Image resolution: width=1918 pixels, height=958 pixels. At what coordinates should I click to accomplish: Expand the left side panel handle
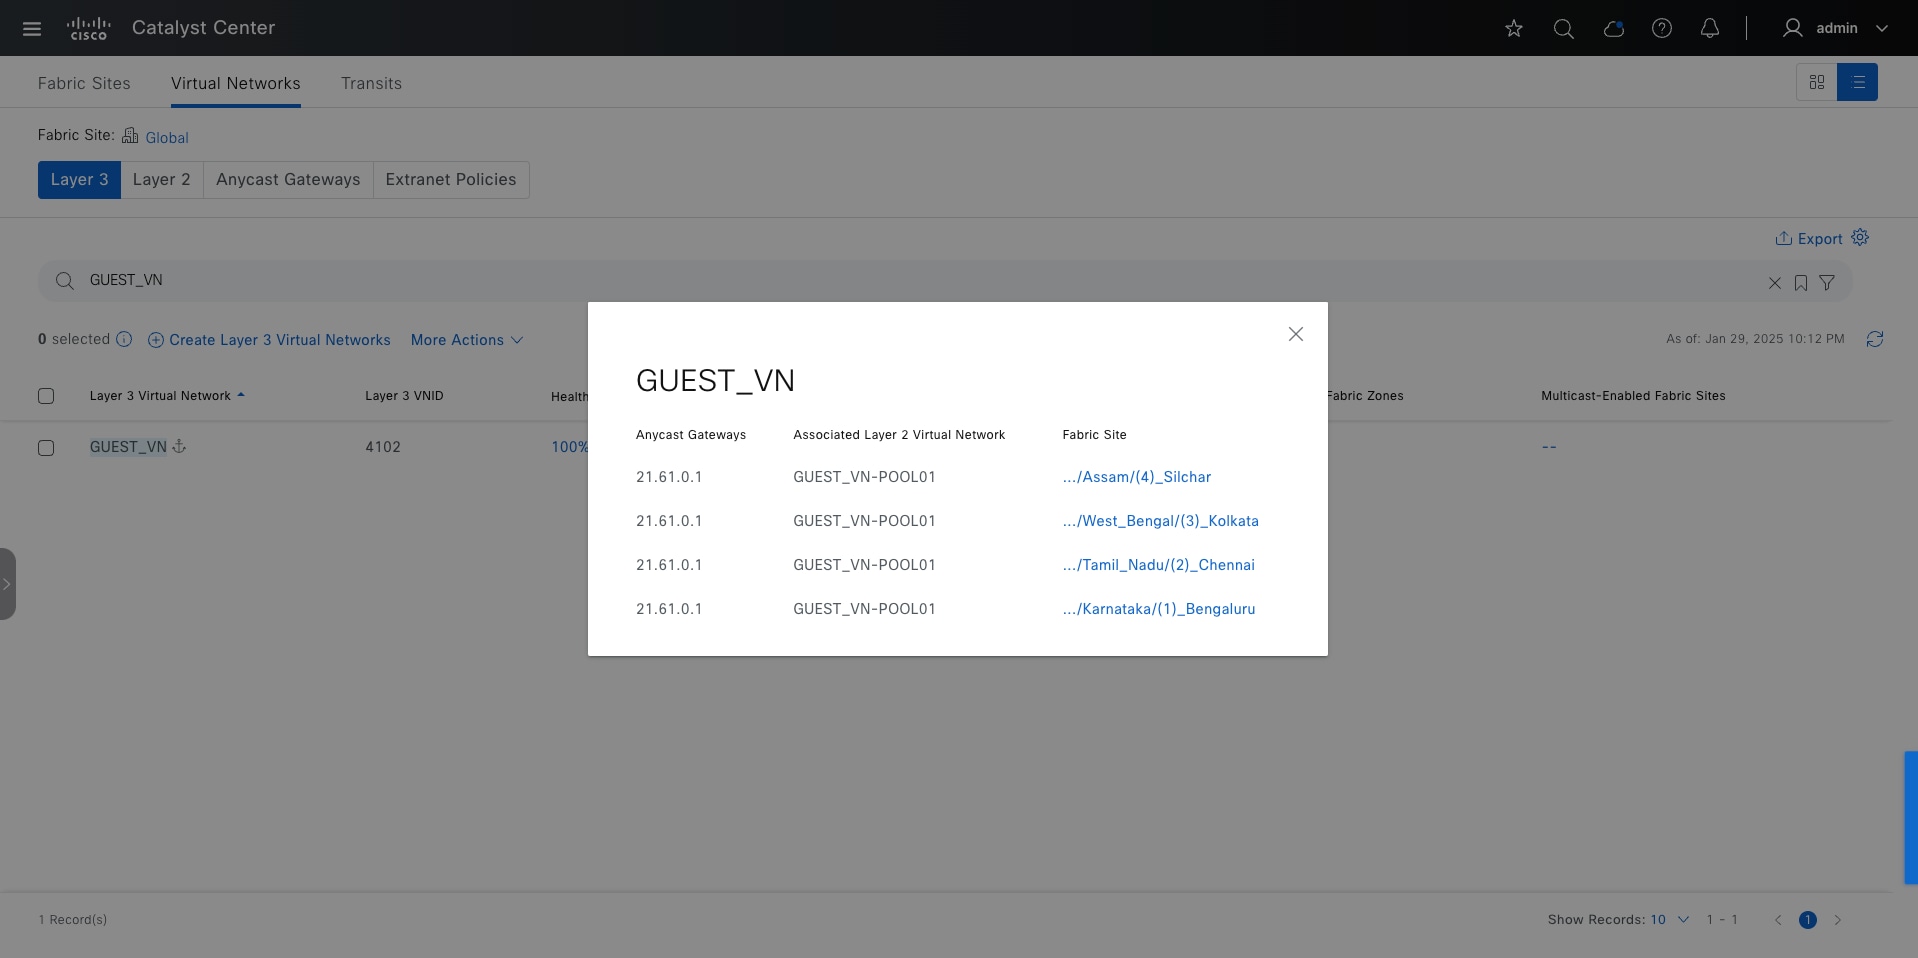click(7, 584)
